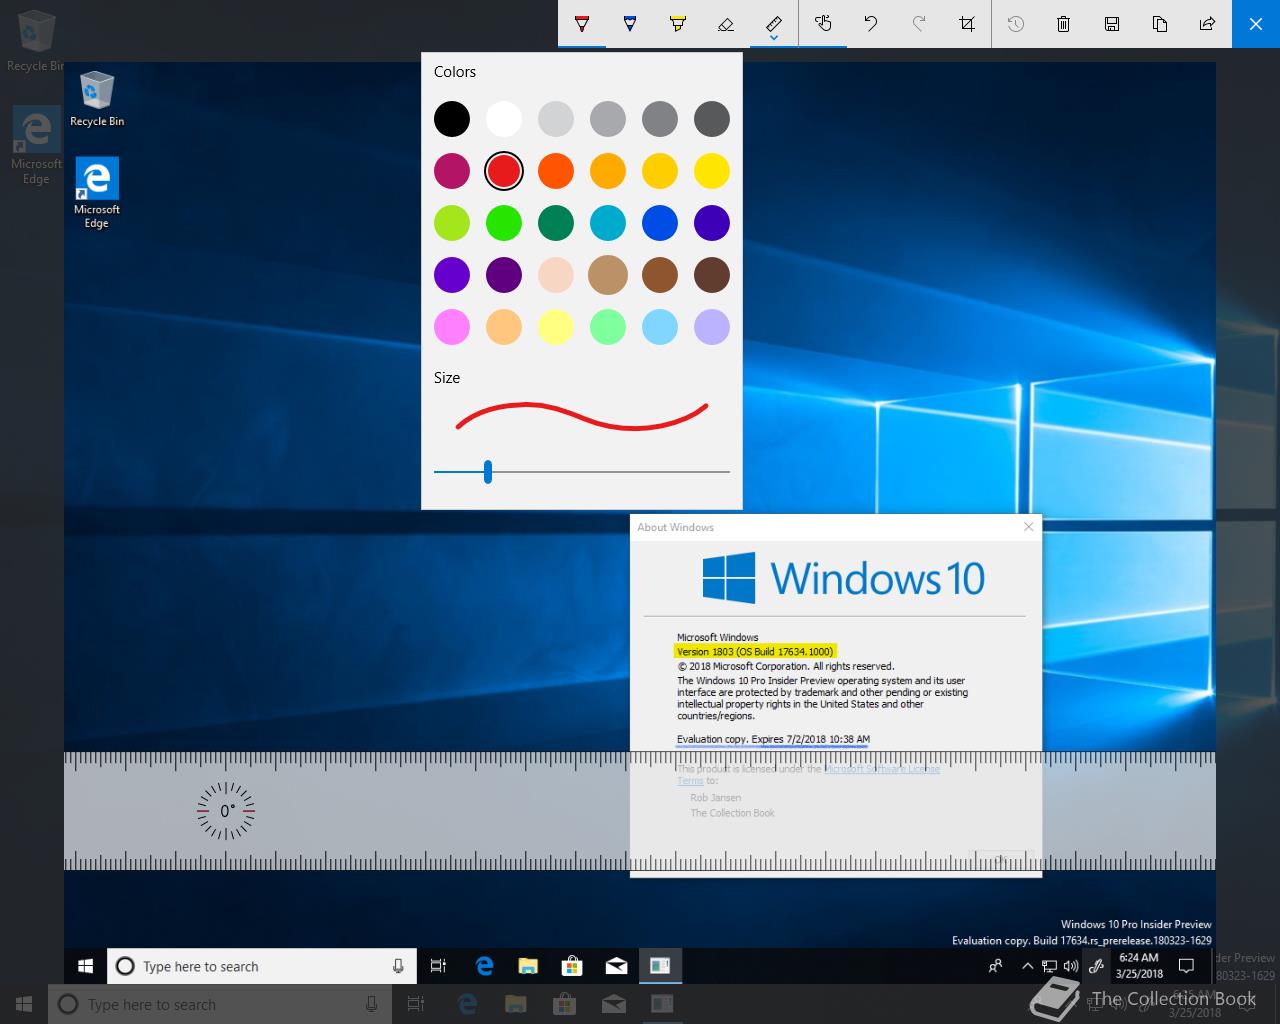
Task: Select the red ballpoint pen tool
Action: click(582, 23)
